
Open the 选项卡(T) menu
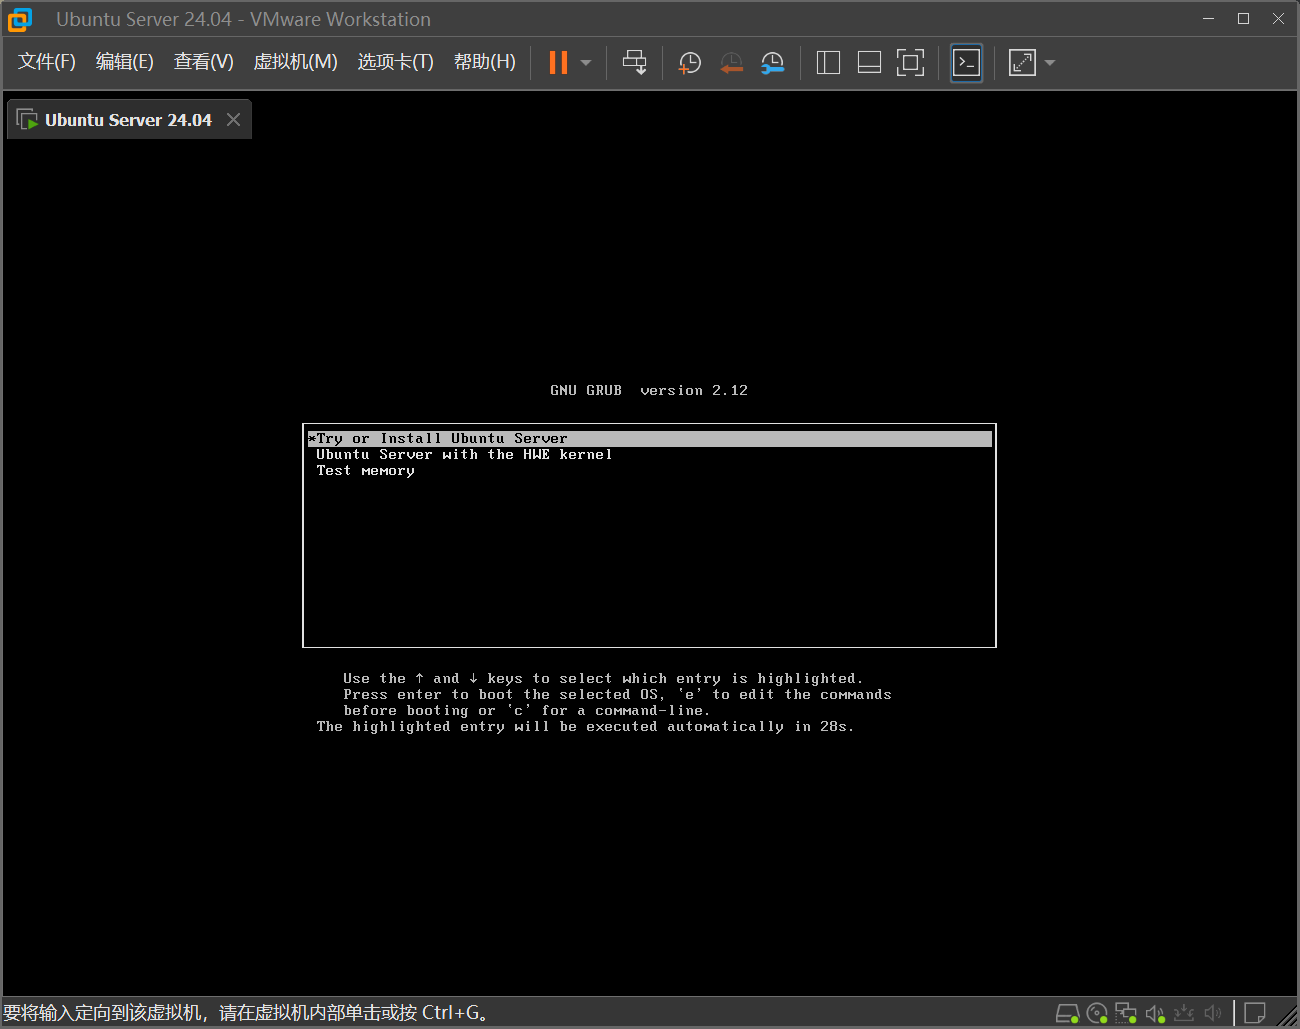396,62
